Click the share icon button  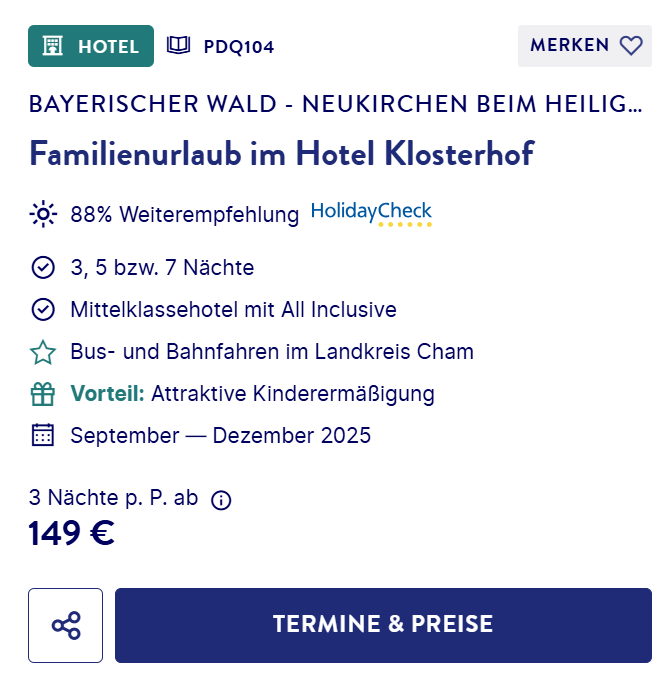tap(66, 625)
